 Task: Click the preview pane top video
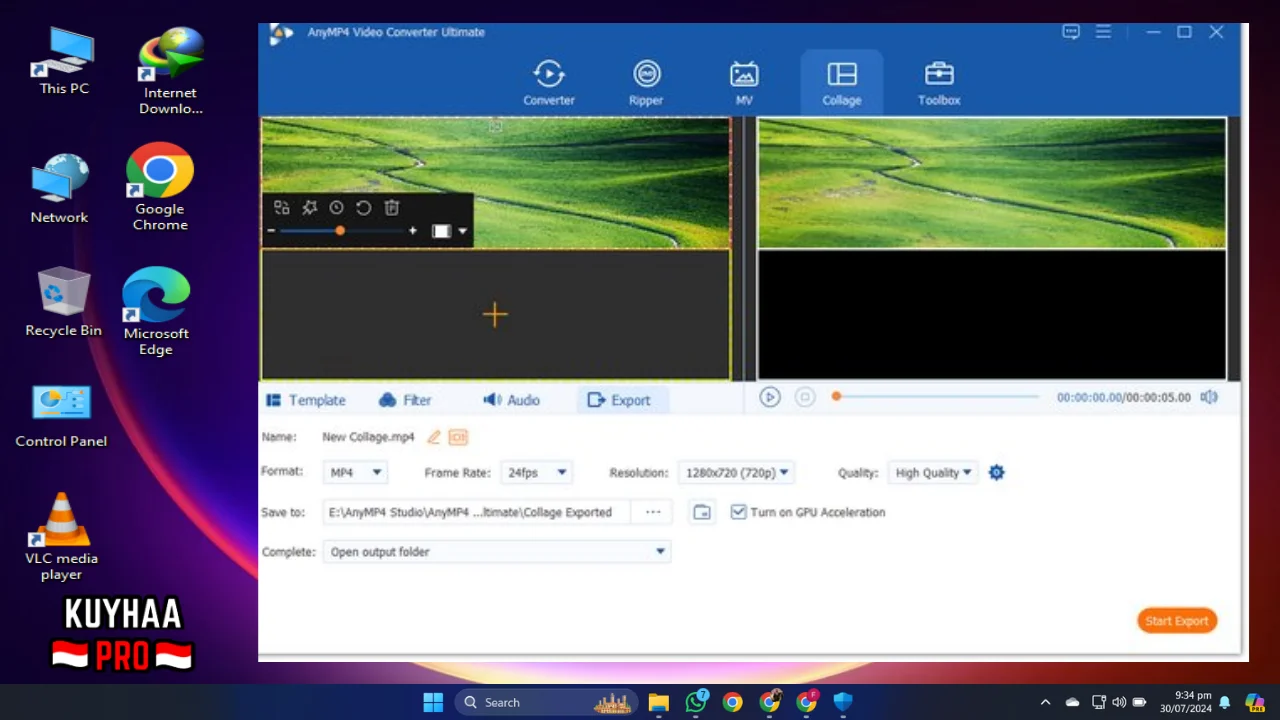(992, 183)
